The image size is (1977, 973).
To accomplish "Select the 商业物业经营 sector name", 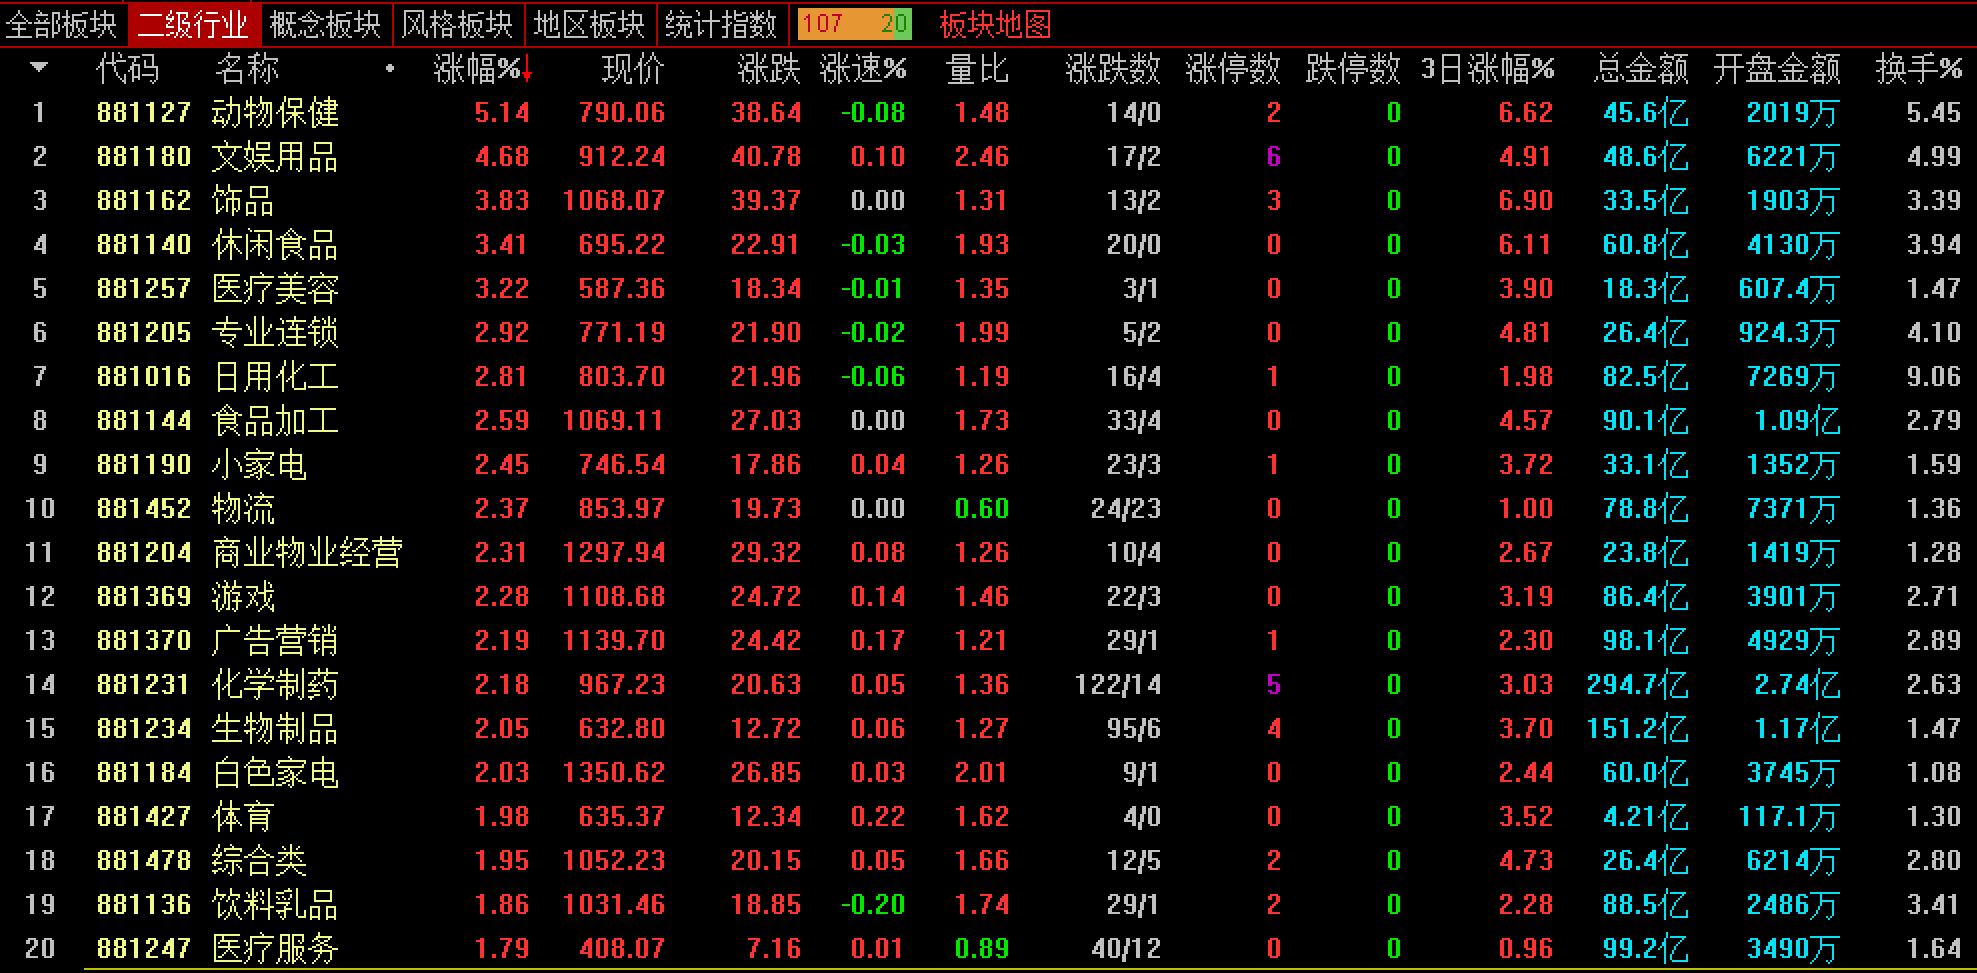I will [307, 552].
